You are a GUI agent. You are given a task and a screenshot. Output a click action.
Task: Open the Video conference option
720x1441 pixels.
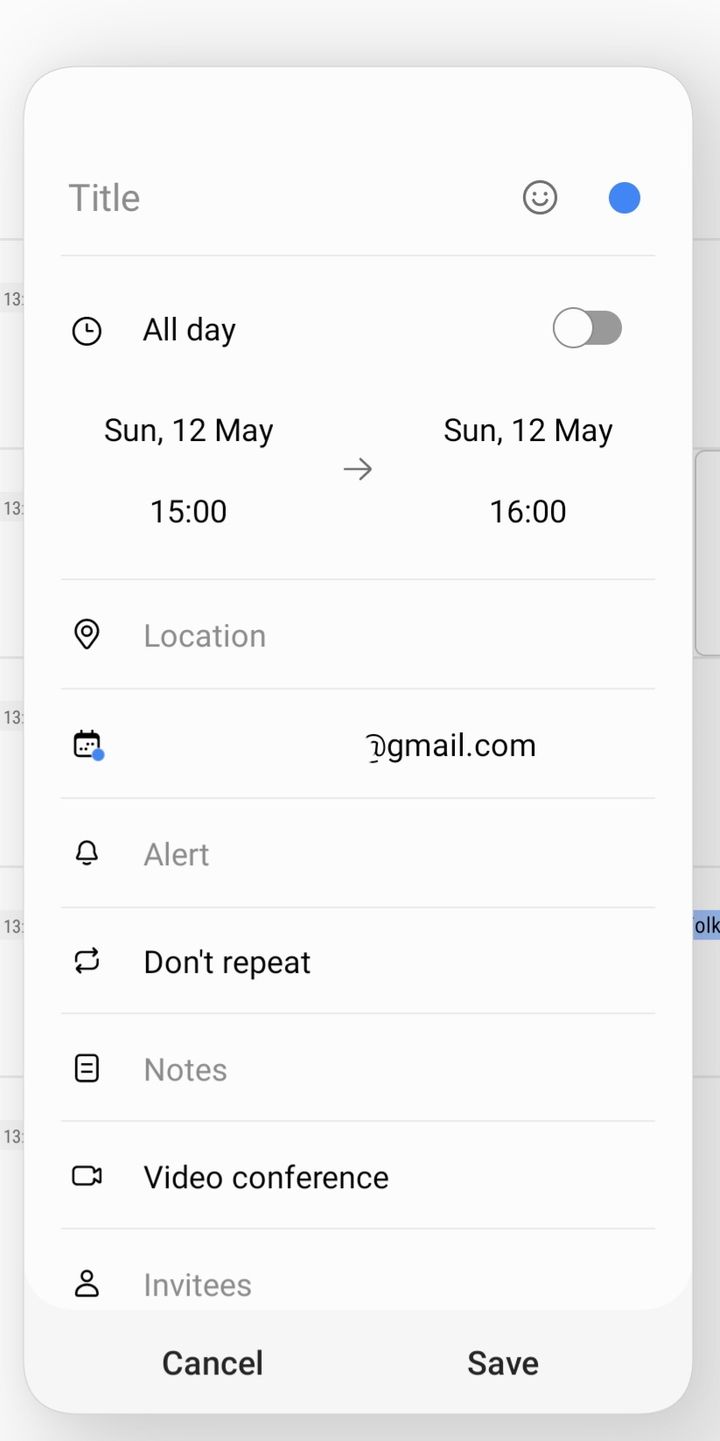(x=266, y=1177)
